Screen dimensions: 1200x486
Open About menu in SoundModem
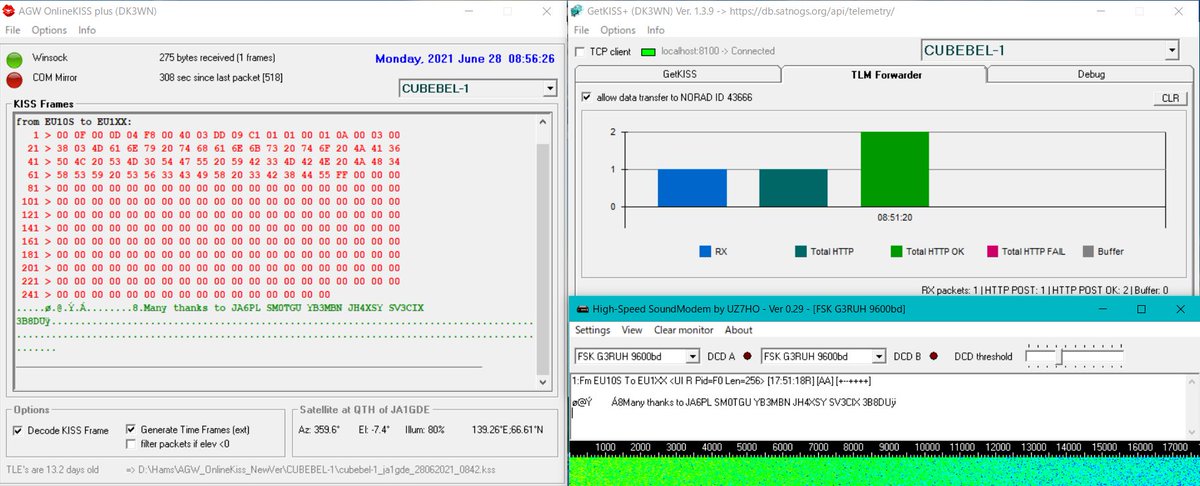(x=738, y=330)
